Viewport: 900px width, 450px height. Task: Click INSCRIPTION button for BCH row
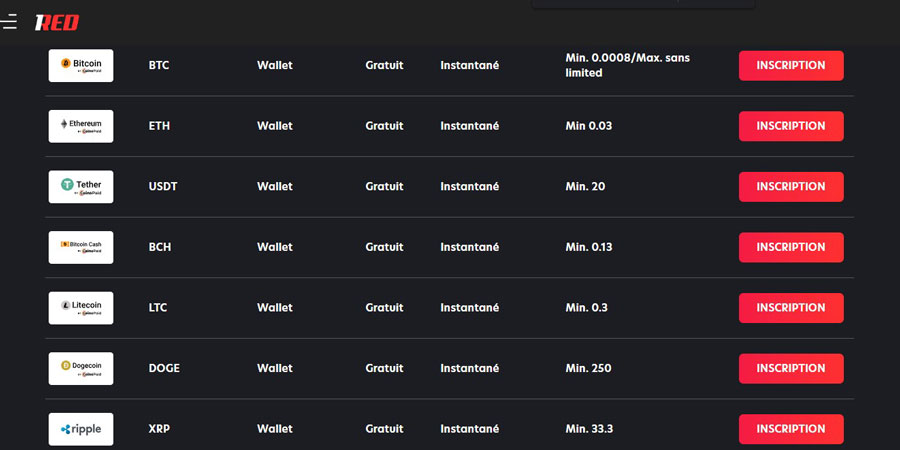[790, 247]
